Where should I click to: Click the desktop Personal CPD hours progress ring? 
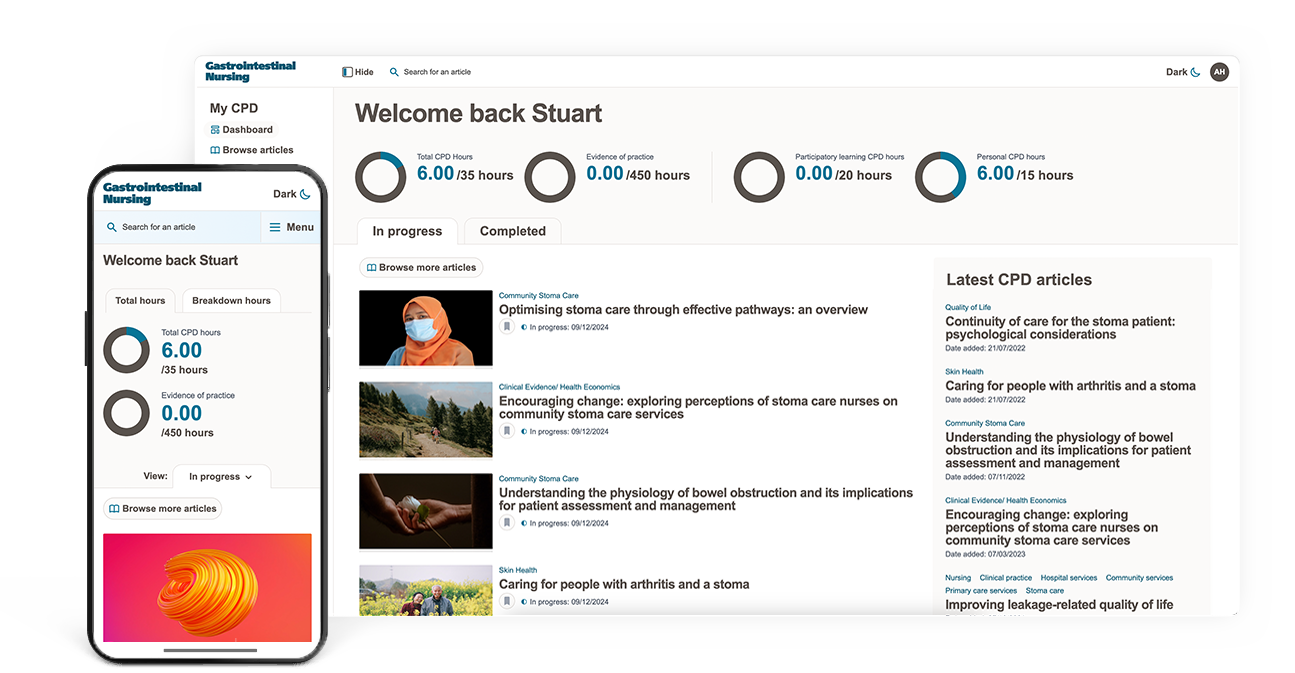click(940, 177)
